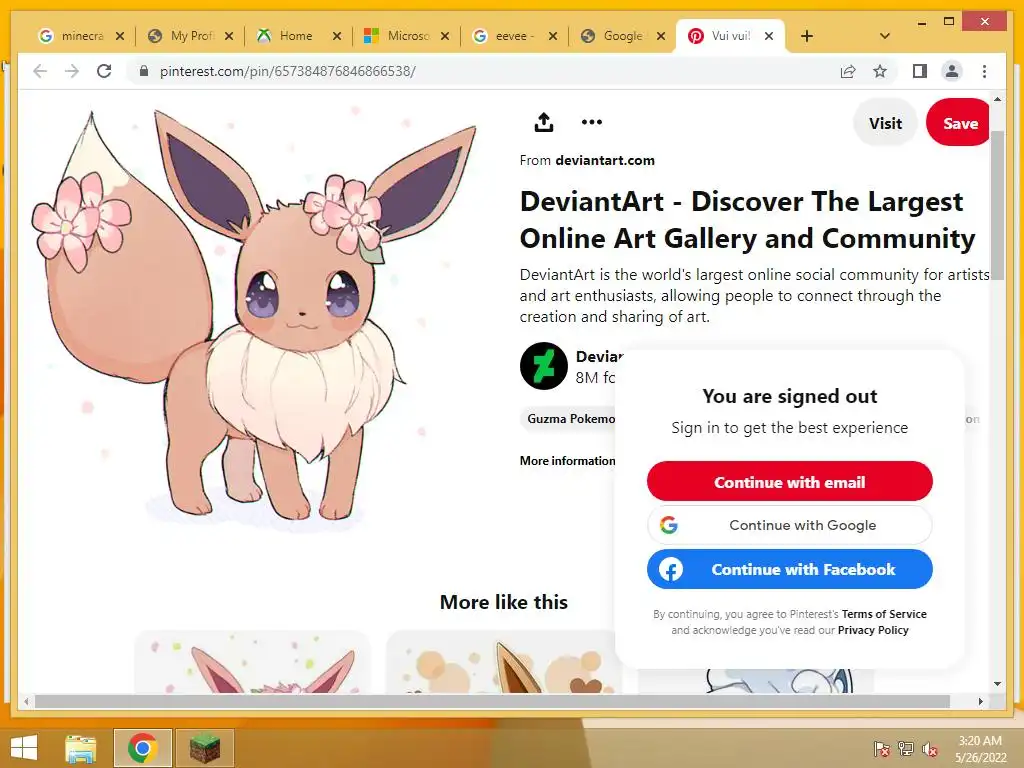Click the padlock site info icon
The width and height of the screenshot is (1024, 768).
[144, 71]
